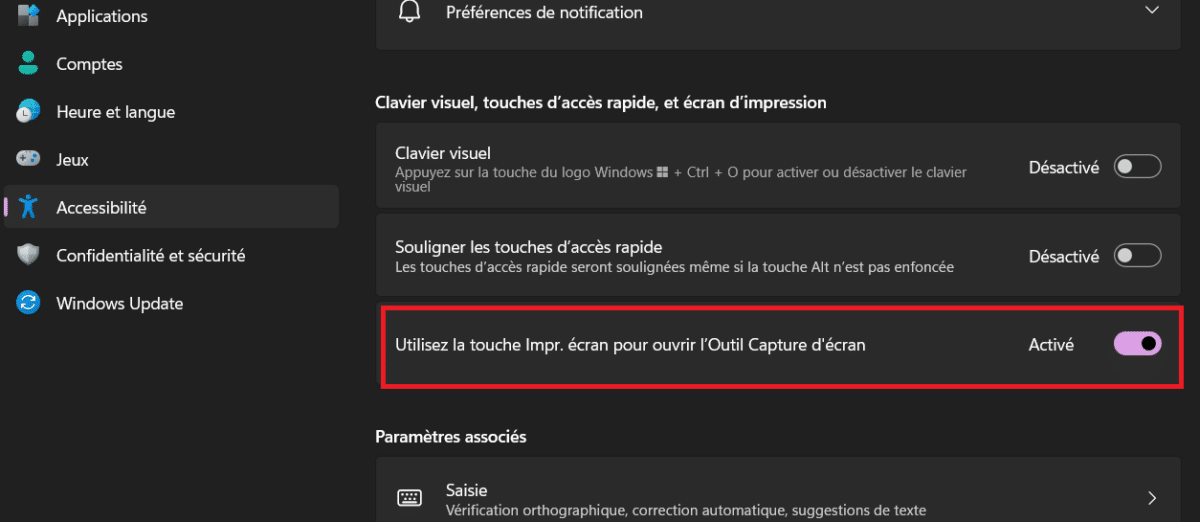1200x522 pixels.
Task: Open Confidentialité et sécurité shield icon
Action: point(28,255)
